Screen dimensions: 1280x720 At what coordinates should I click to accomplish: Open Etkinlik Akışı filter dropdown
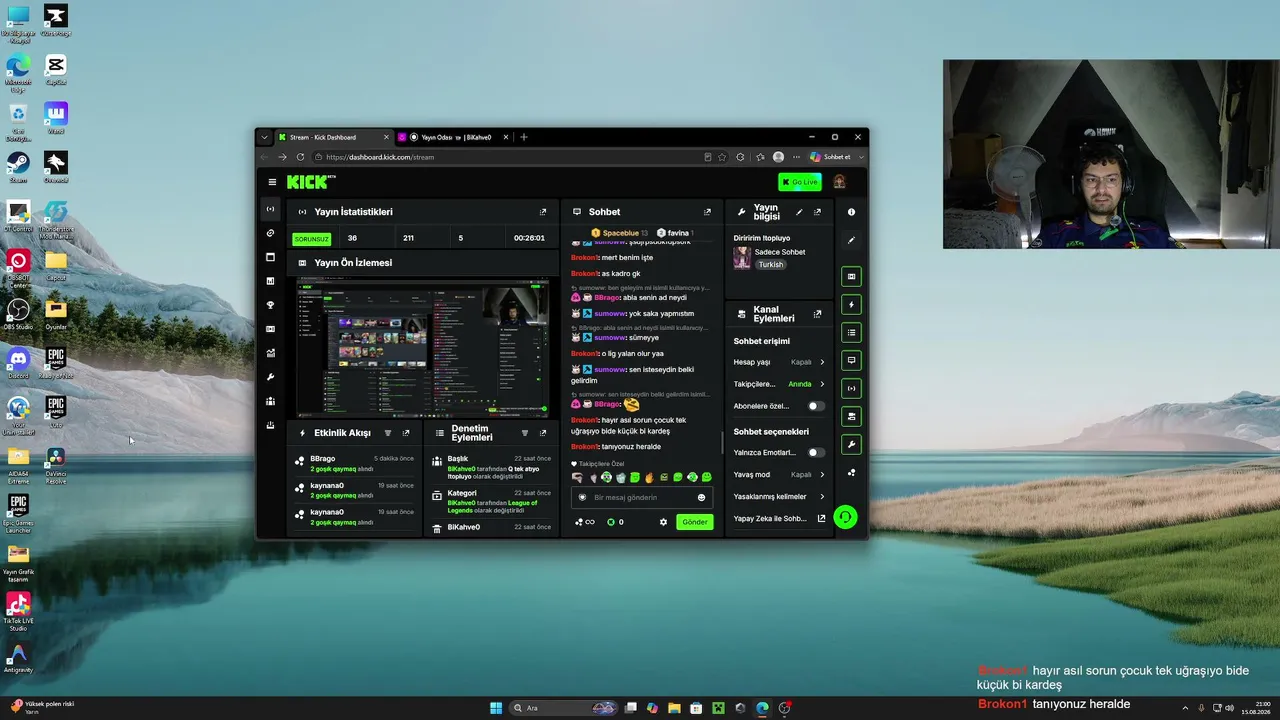pos(388,433)
